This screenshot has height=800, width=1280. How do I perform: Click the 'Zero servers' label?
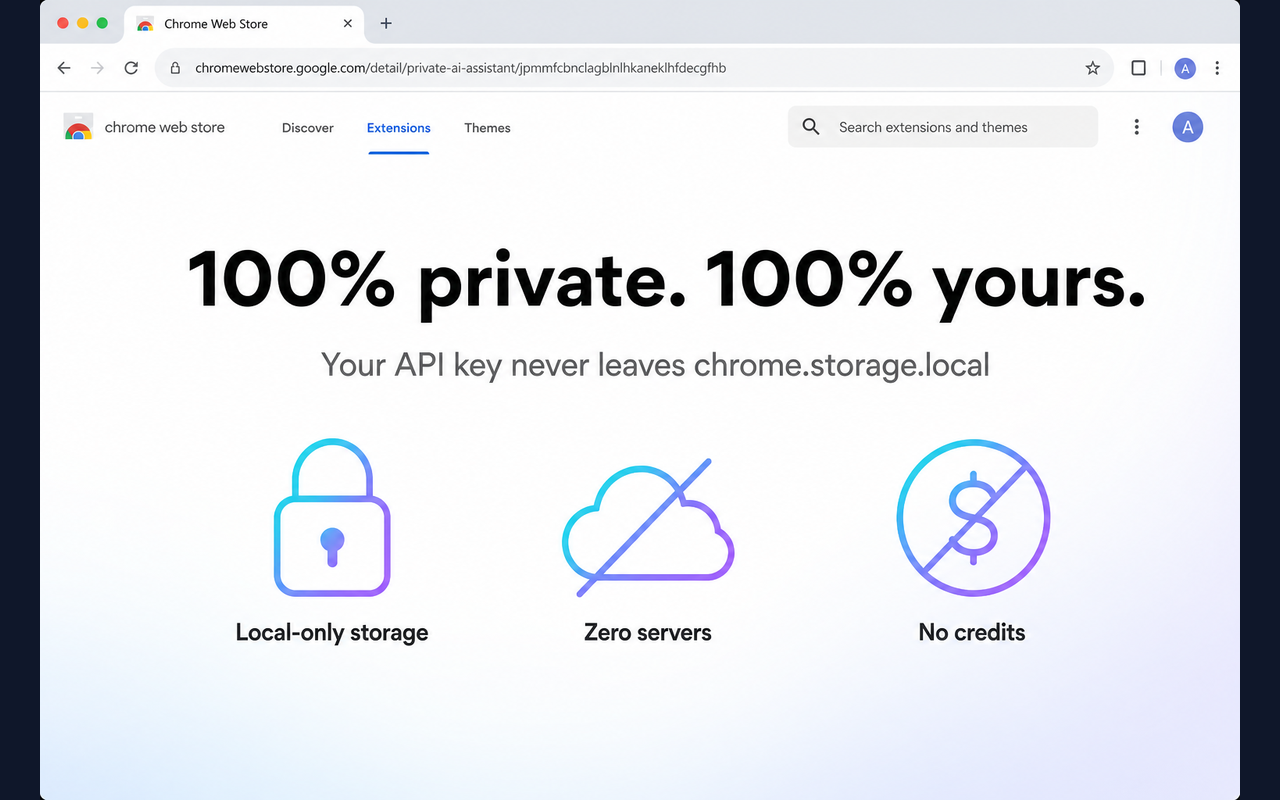pyautogui.click(x=648, y=633)
